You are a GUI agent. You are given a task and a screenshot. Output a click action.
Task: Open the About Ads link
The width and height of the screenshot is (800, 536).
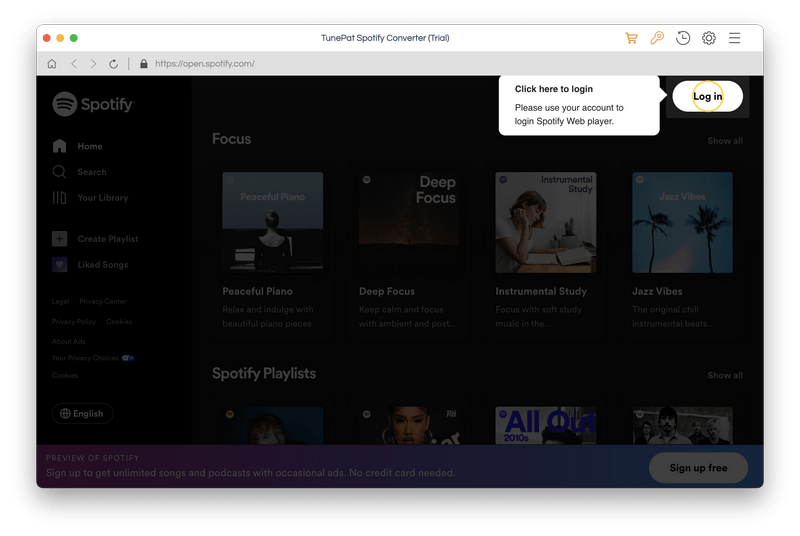68,341
